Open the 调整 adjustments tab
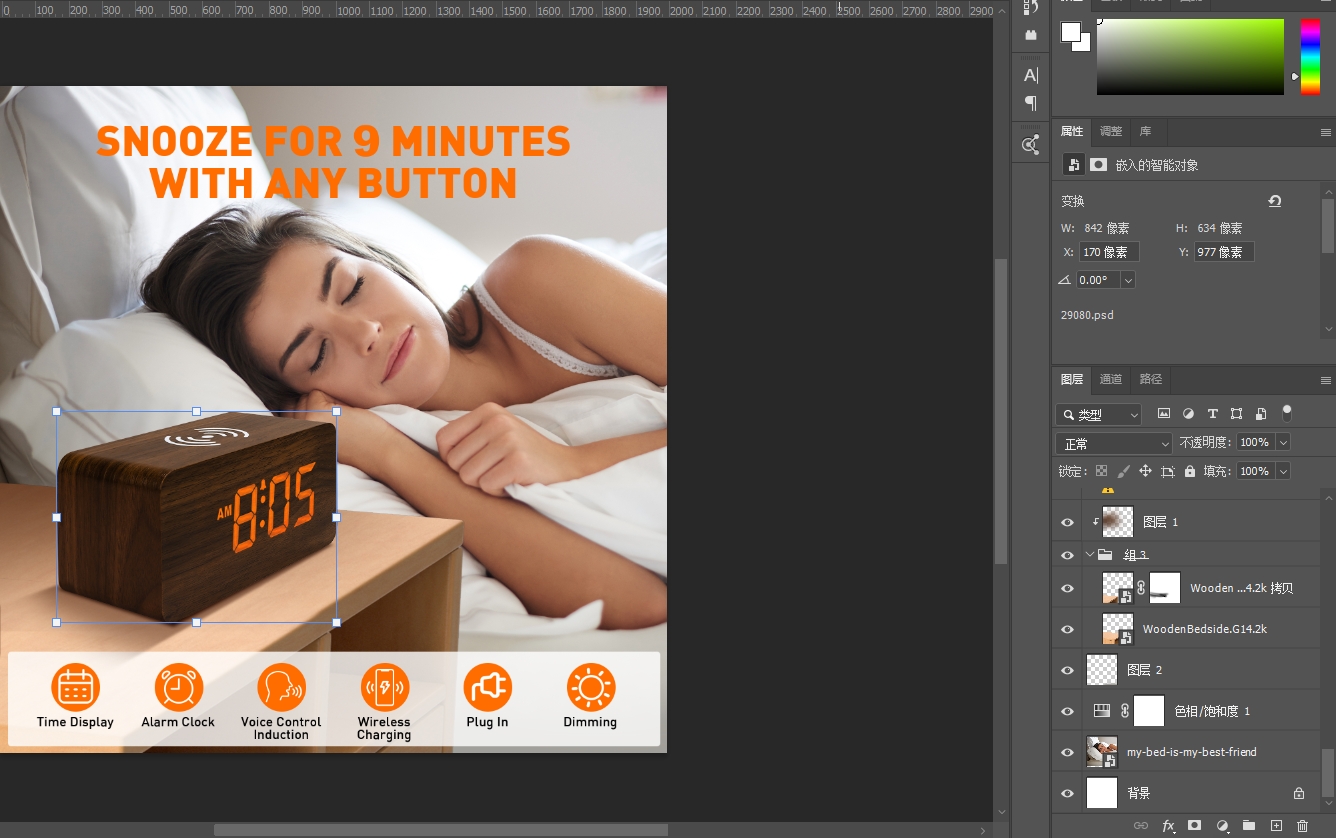1336x838 pixels. (1111, 131)
